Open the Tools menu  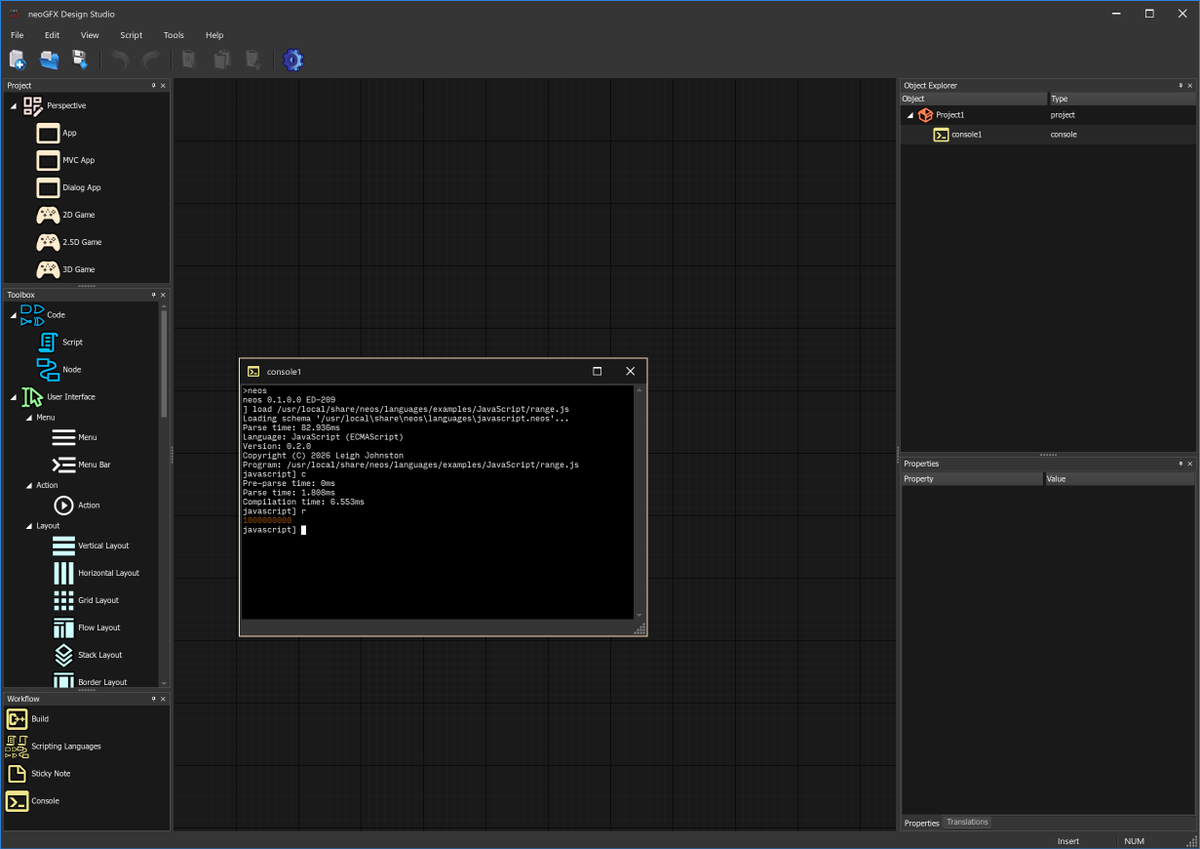click(174, 35)
